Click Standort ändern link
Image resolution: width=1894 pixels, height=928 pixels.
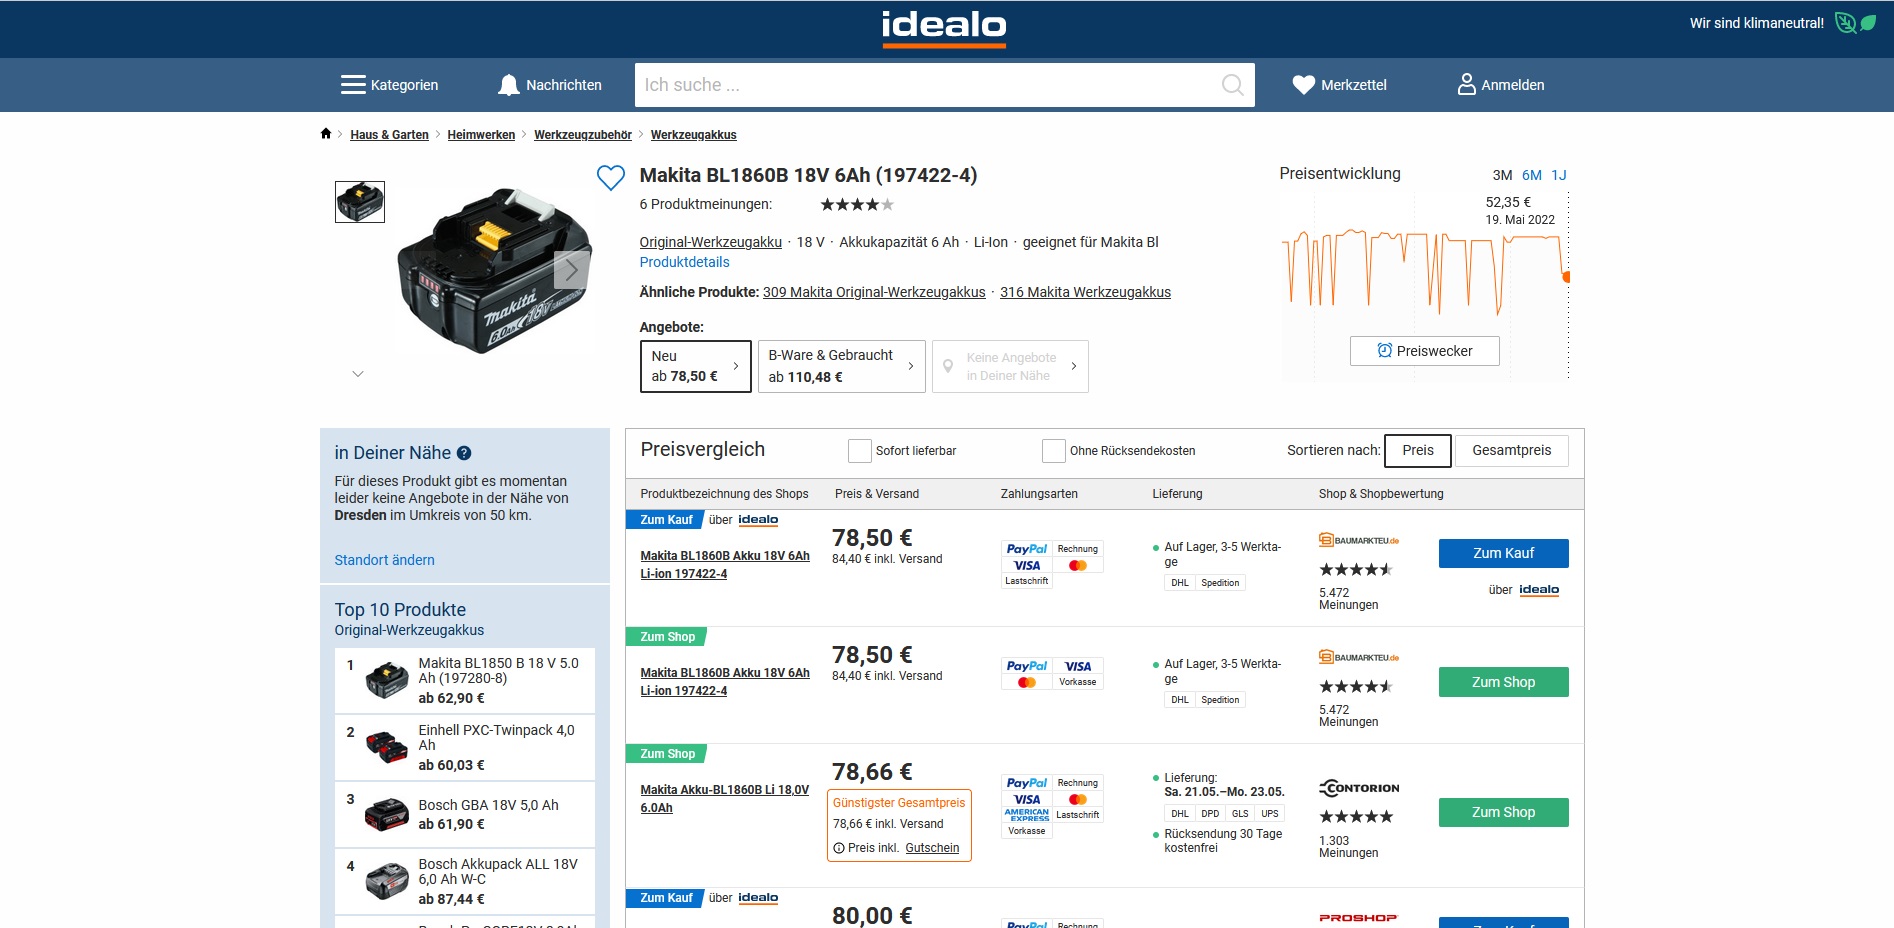(x=384, y=560)
